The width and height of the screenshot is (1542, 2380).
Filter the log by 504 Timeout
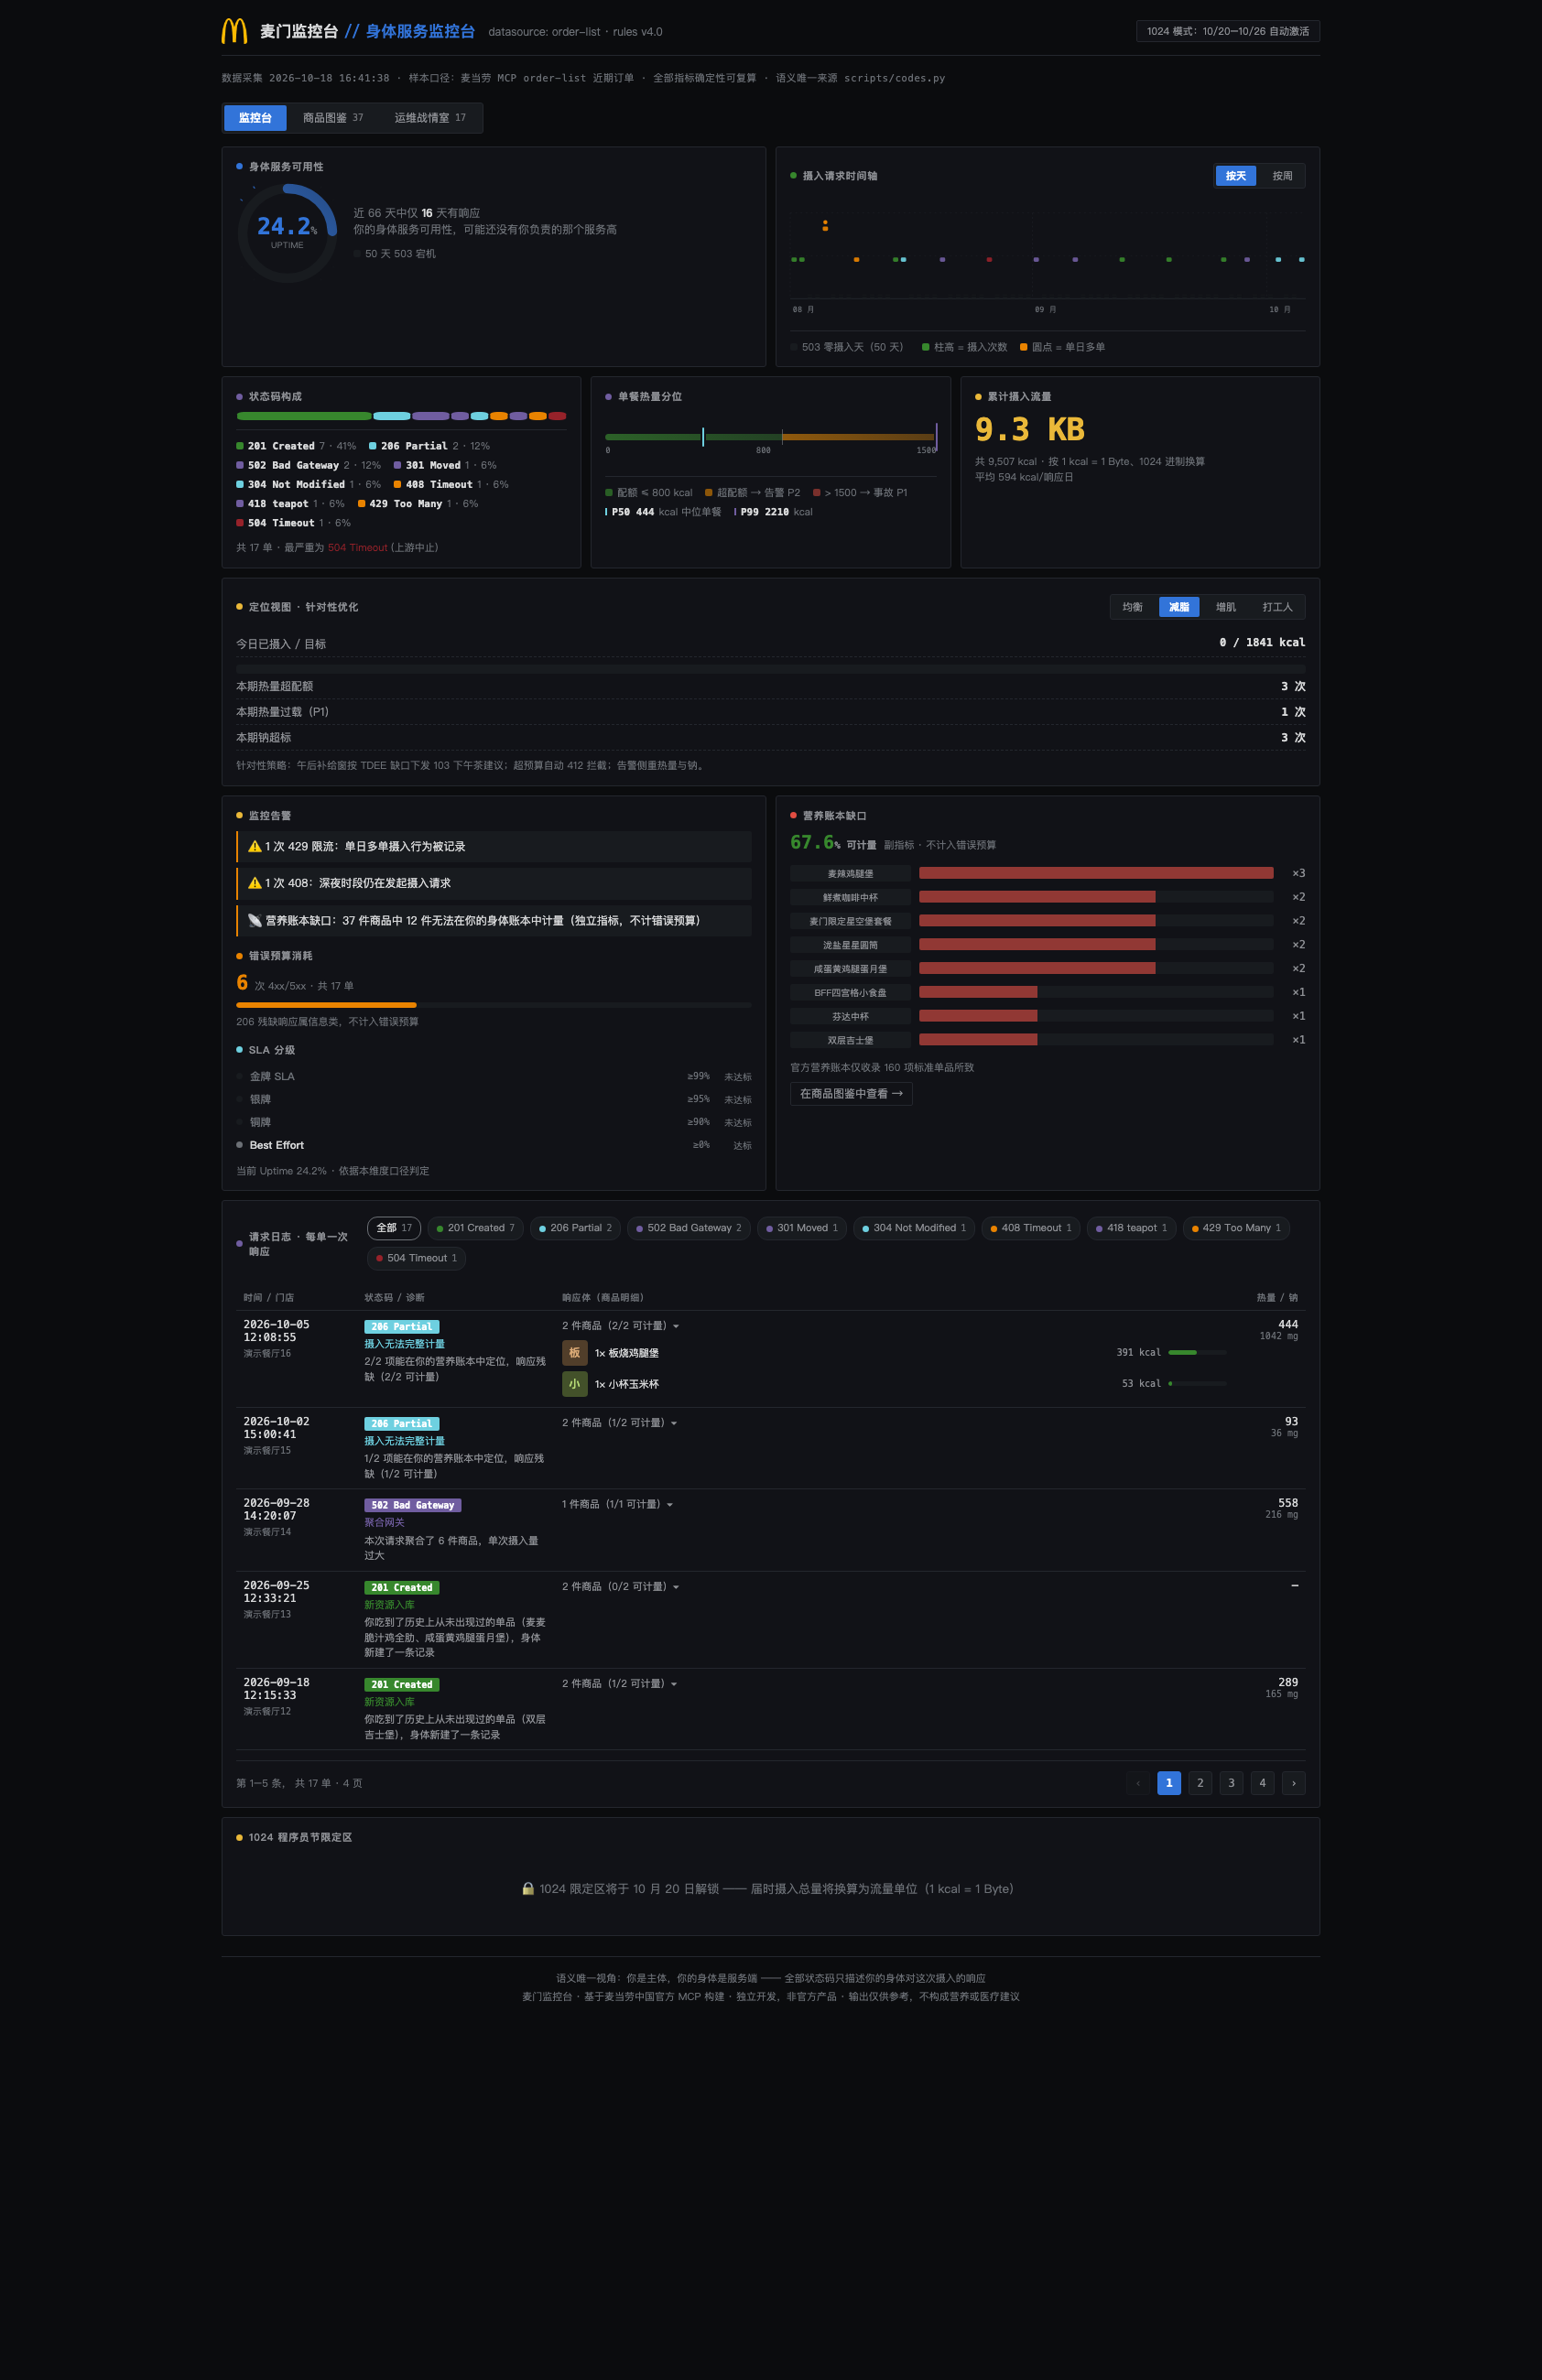click(x=416, y=1258)
